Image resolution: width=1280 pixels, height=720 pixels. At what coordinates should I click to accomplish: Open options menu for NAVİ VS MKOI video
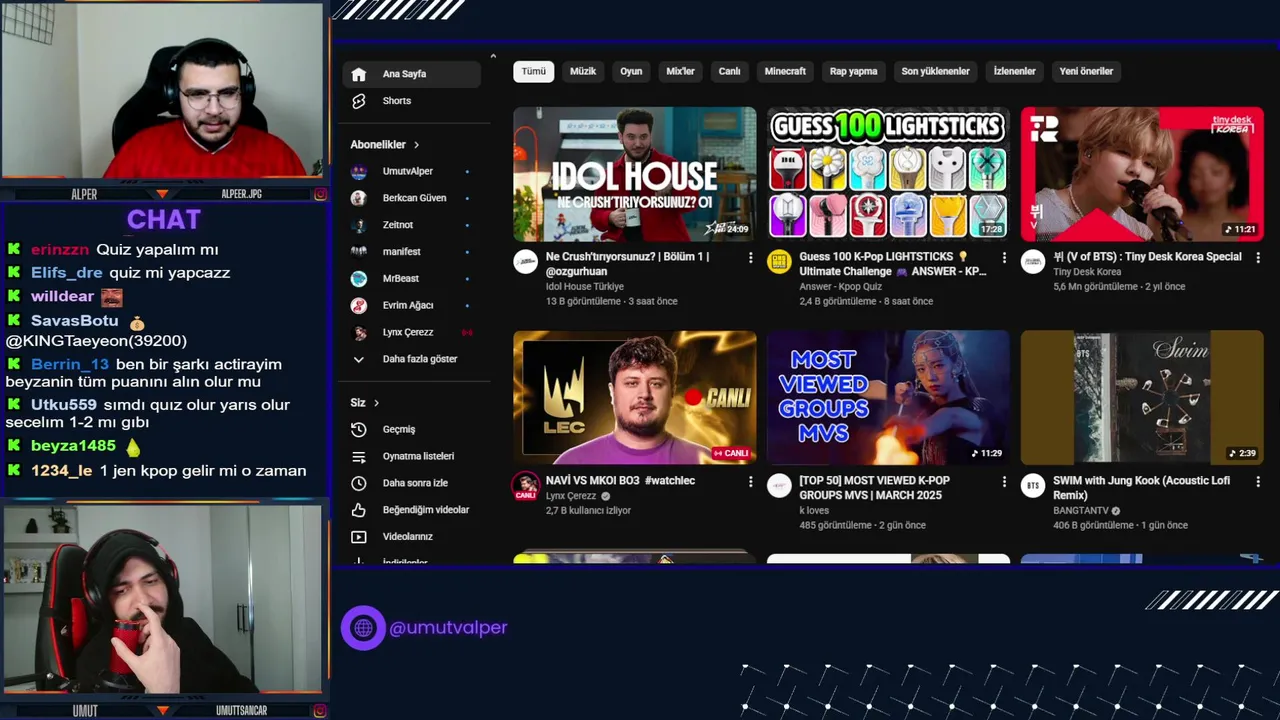coord(750,482)
